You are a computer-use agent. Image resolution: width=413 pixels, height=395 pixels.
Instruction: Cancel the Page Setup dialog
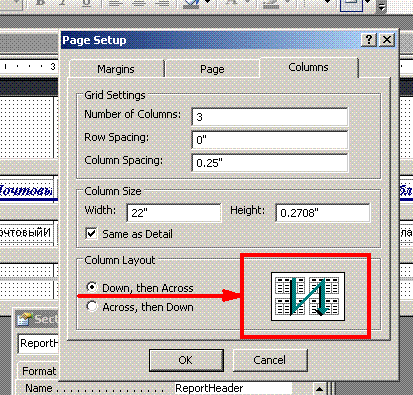click(270, 360)
